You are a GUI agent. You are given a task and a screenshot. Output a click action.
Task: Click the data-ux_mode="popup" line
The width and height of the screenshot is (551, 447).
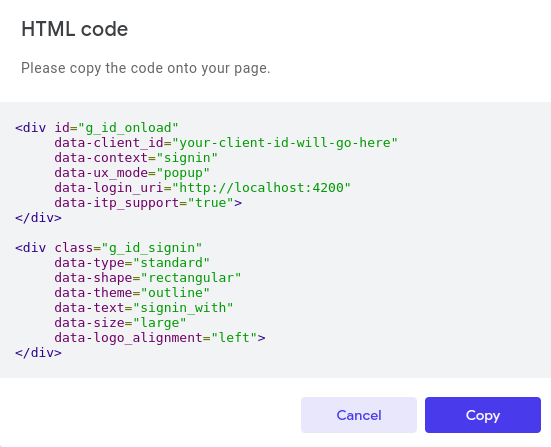(132, 173)
